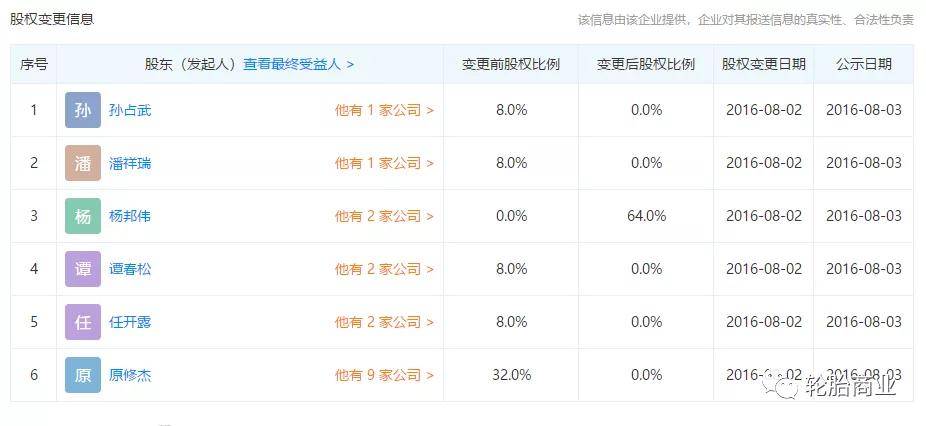This screenshot has width=926, height=426.
Task: Expand 孙占武's 他有 1 家公司 list
Action: point(384,110)
